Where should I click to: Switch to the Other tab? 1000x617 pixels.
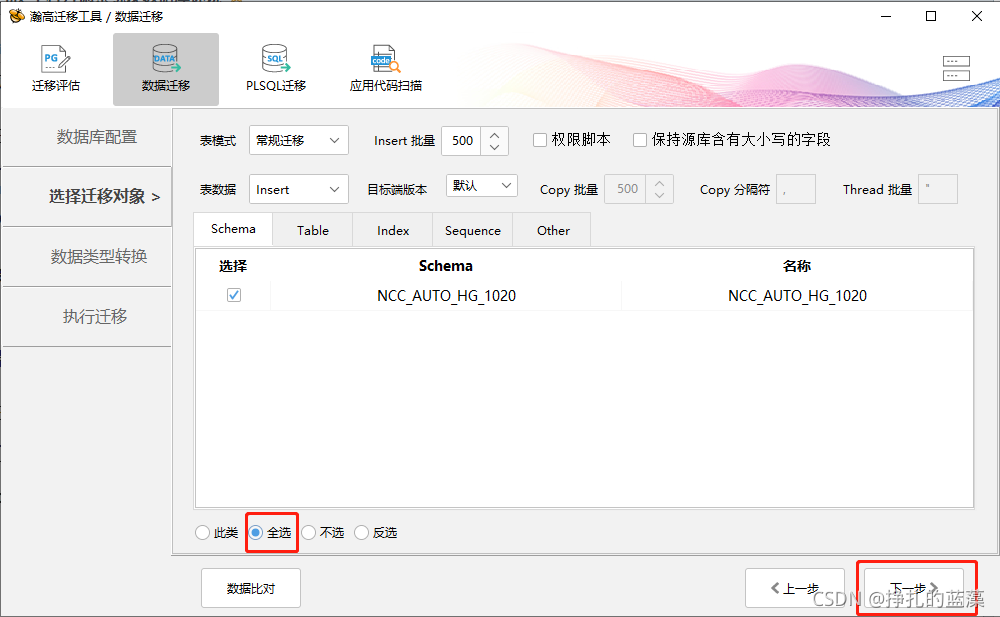553,230
